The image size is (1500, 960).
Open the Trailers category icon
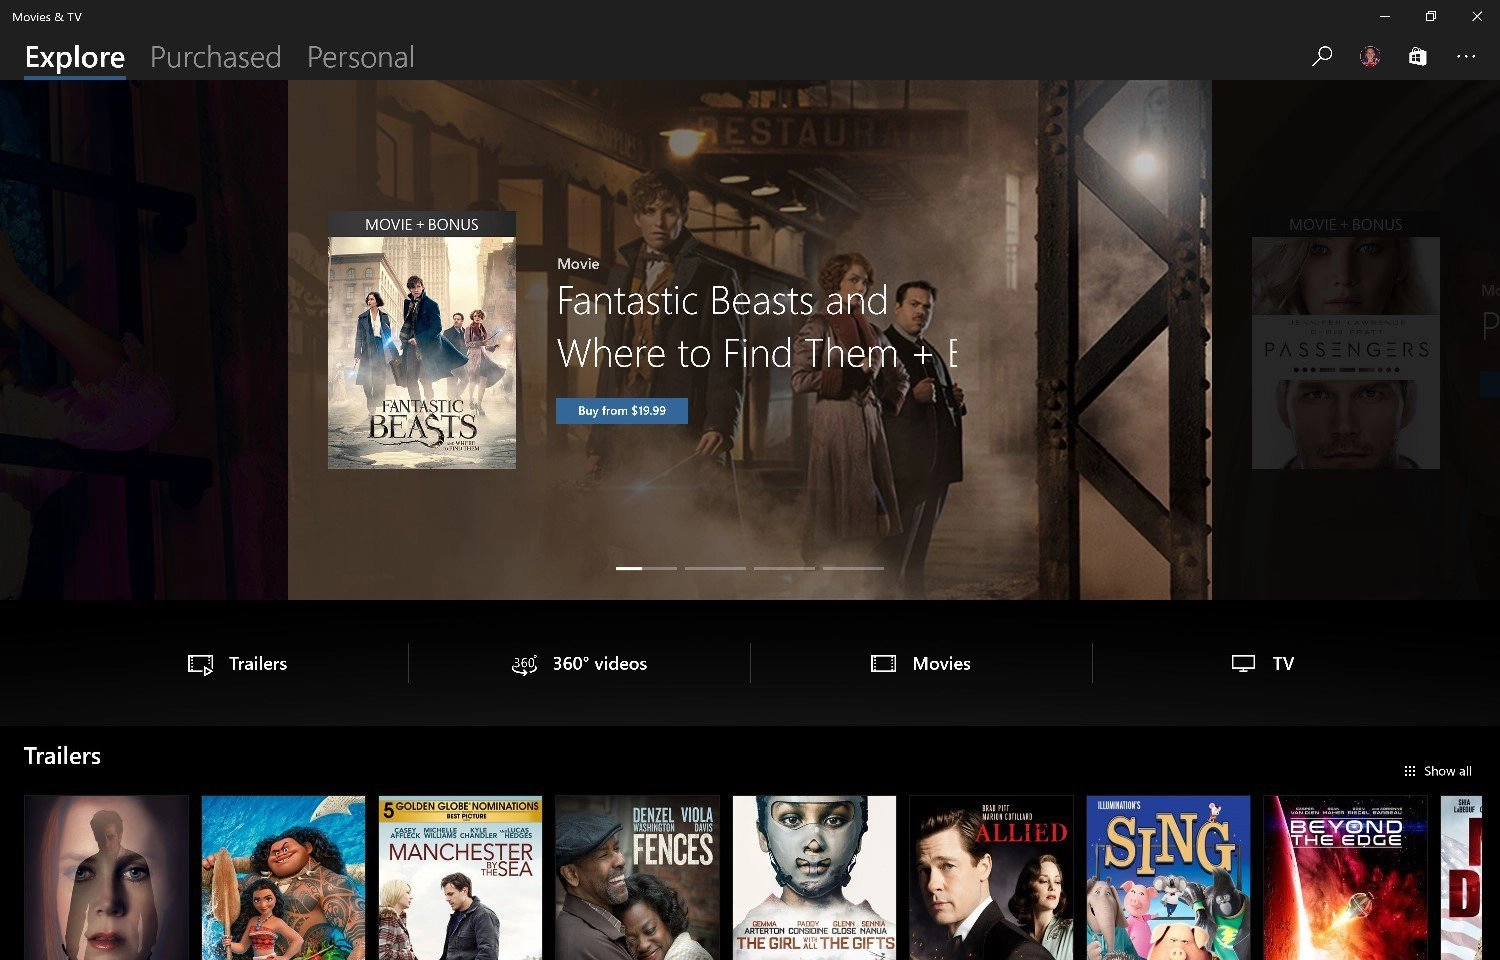coord(201,664)
